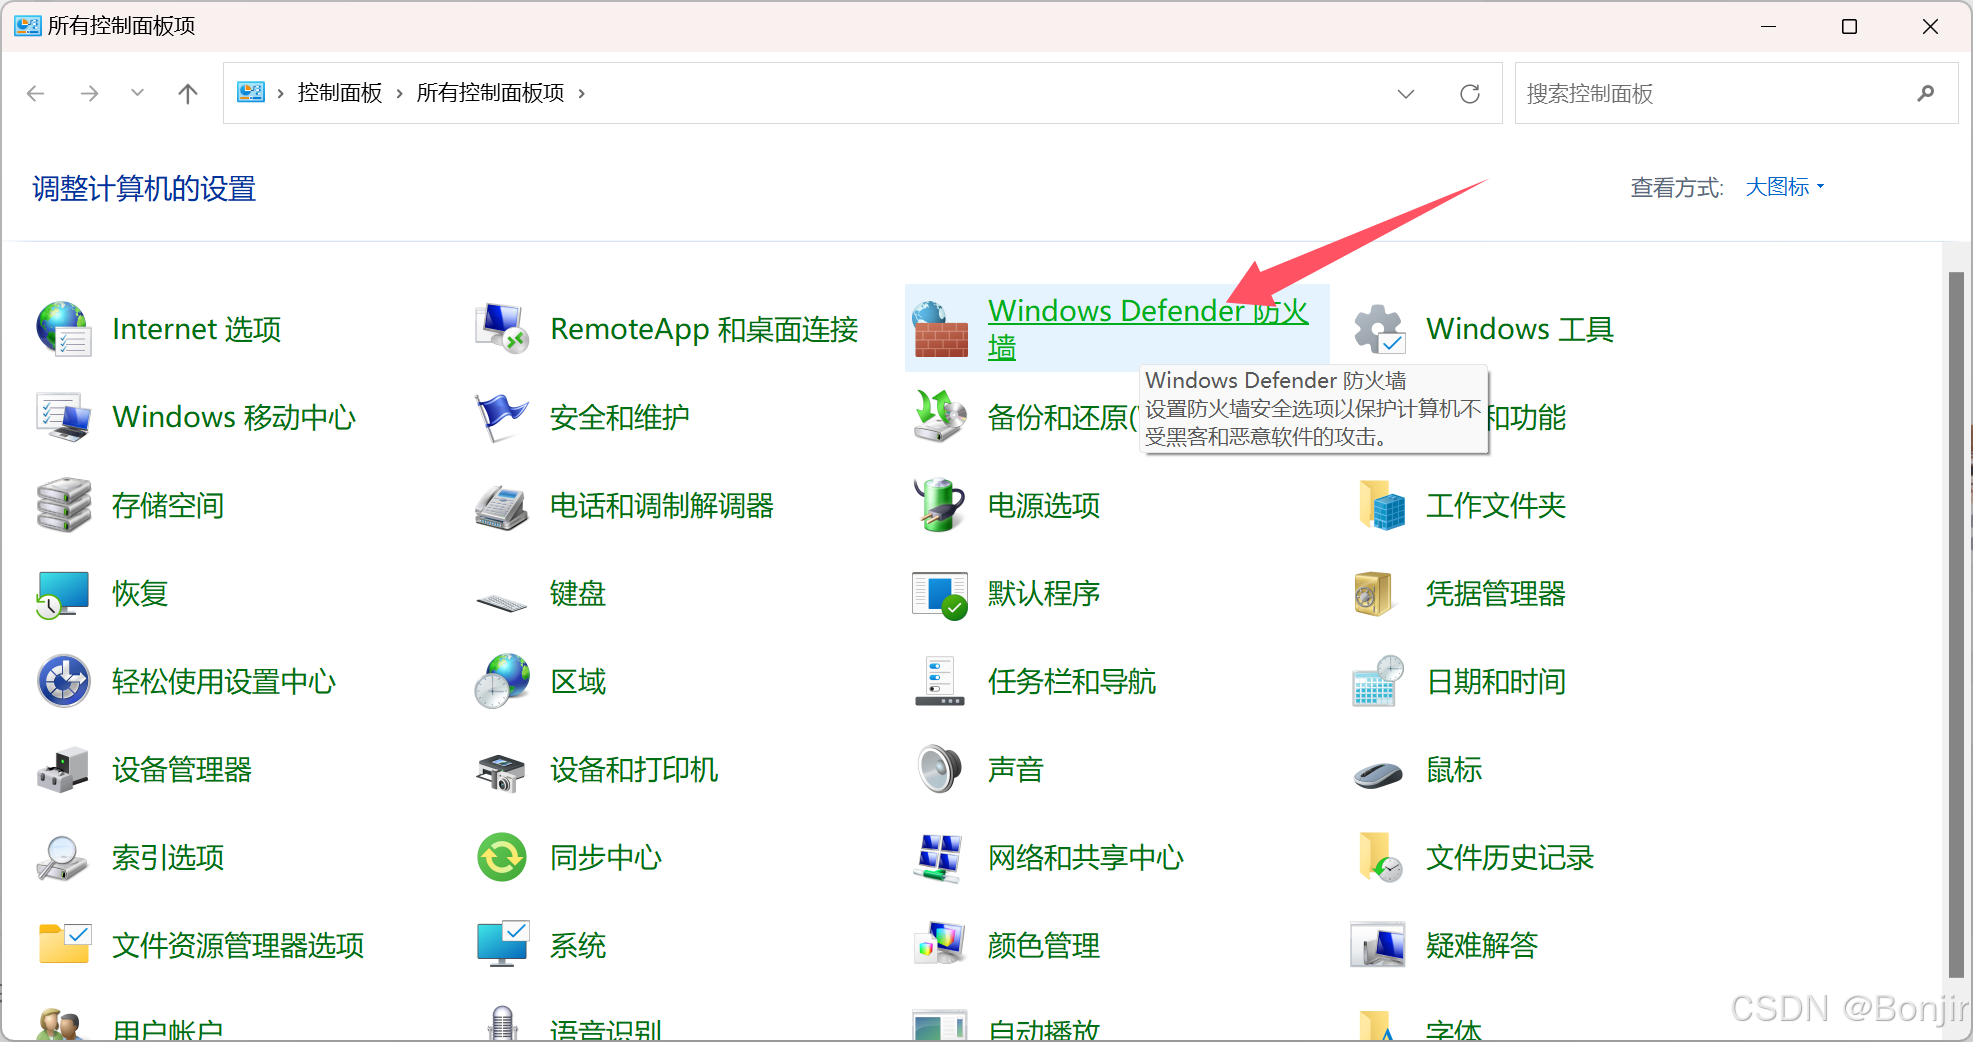1973x1042 pixels.
Task: Click the vertical scrollbar thumb
Action: point(1957,624)
